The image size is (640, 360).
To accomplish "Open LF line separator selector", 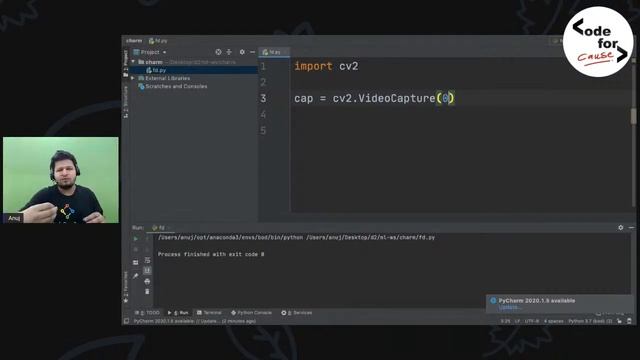I will point(517,321).
